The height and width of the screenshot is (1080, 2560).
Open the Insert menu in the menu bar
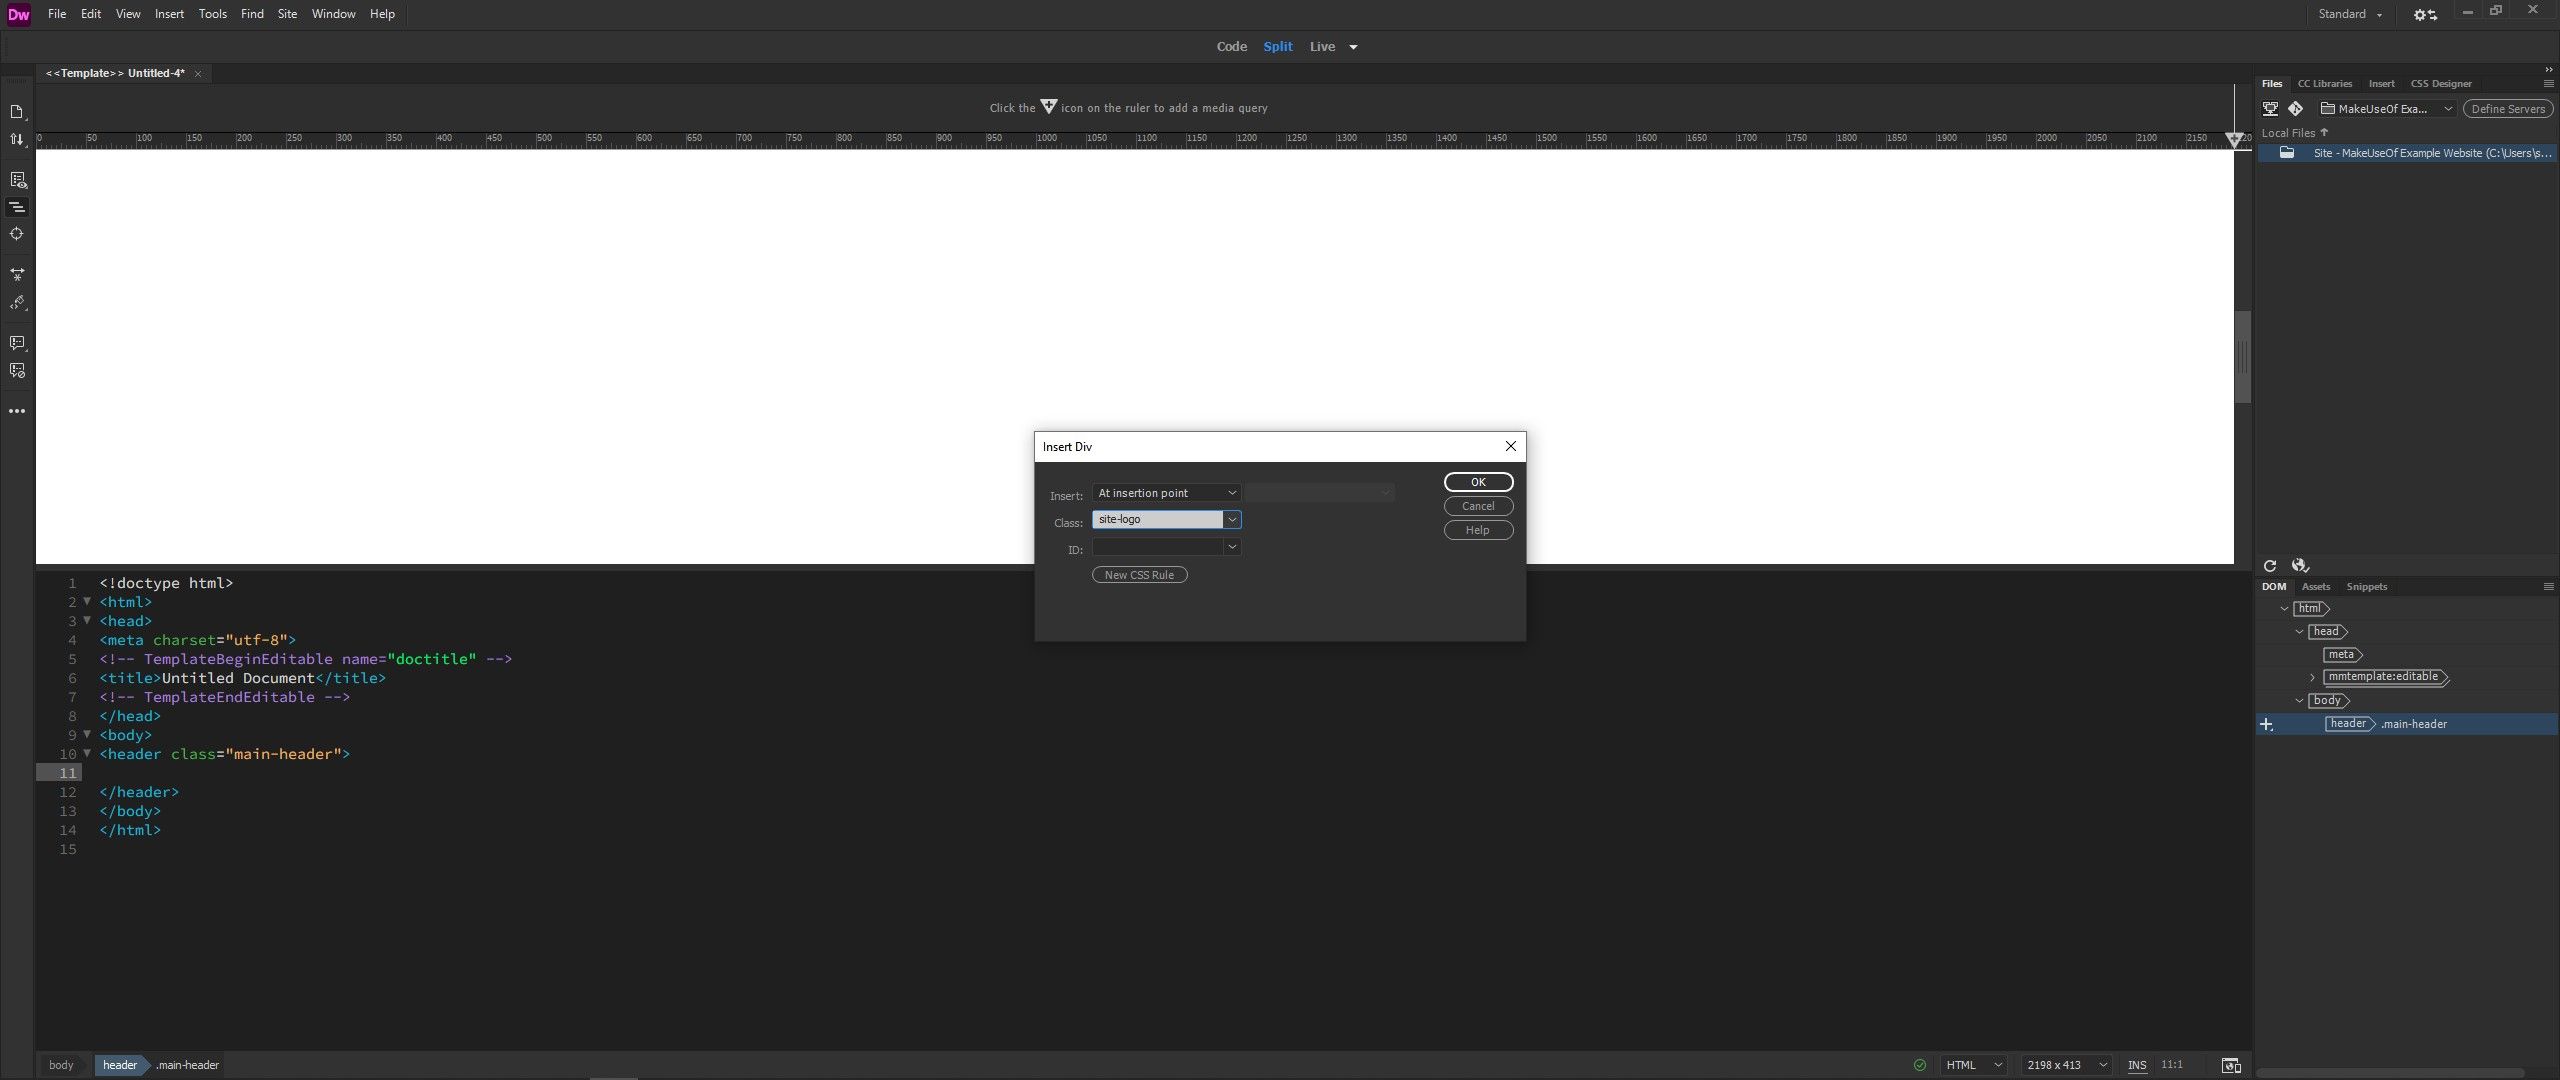169,13
